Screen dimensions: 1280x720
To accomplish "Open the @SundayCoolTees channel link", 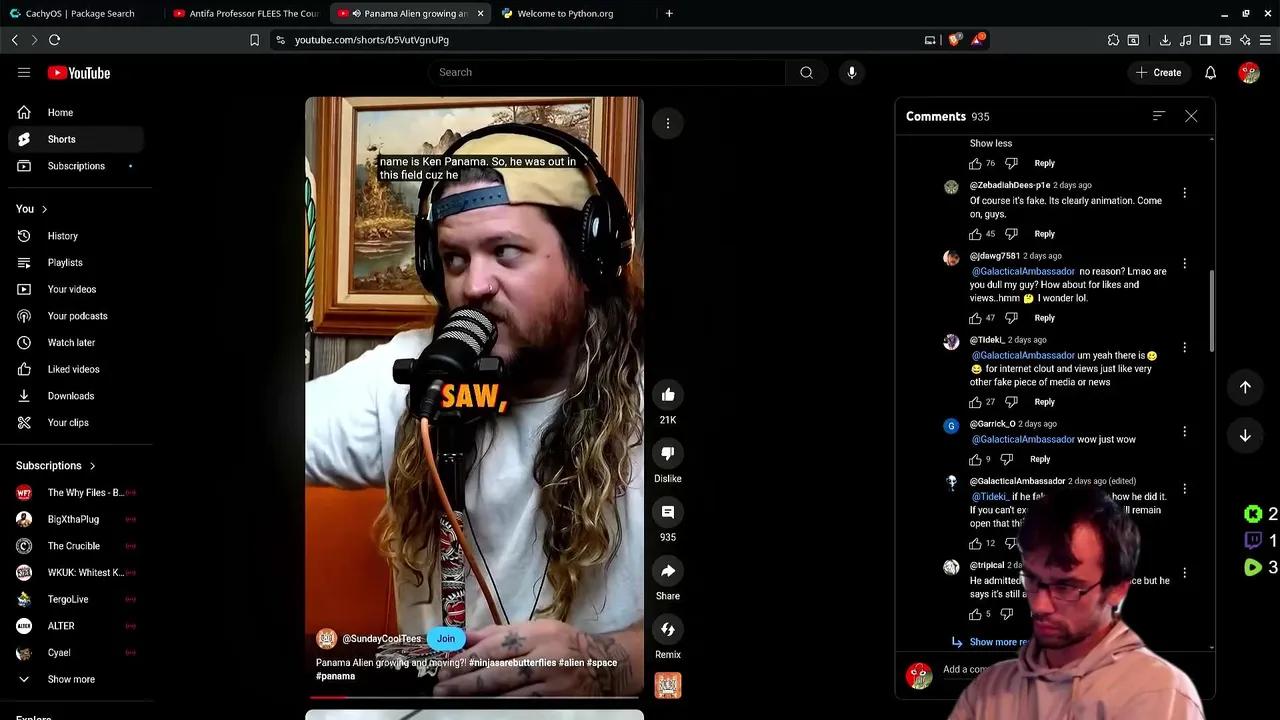I will (x=381, y=639).
